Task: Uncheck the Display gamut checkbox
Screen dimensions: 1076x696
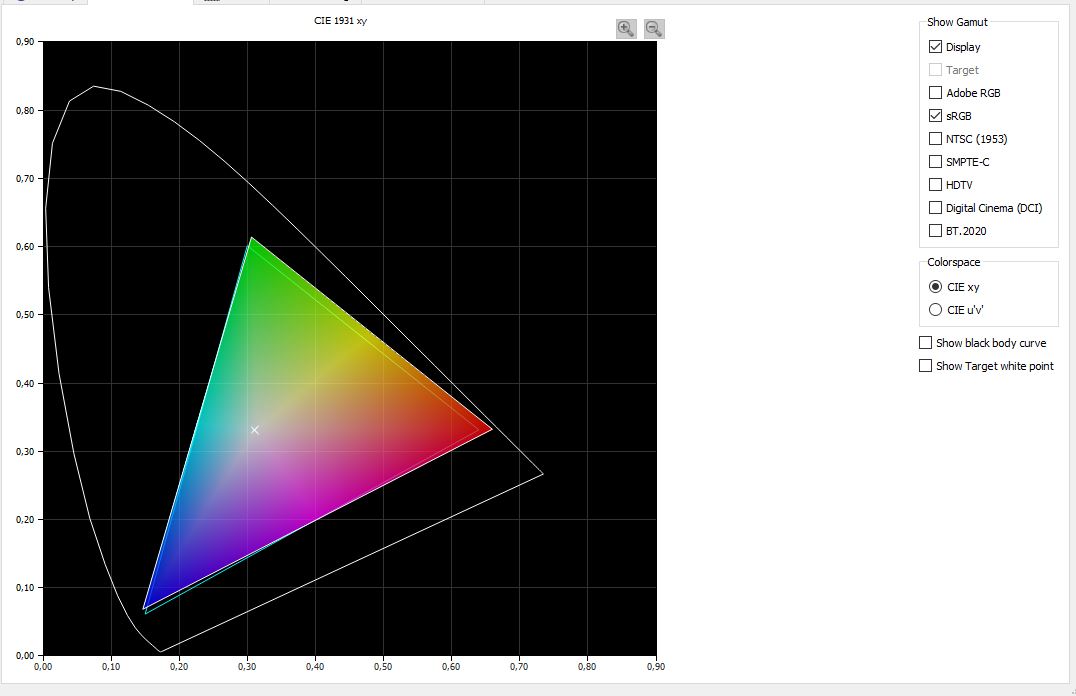Action: (935, 47)
